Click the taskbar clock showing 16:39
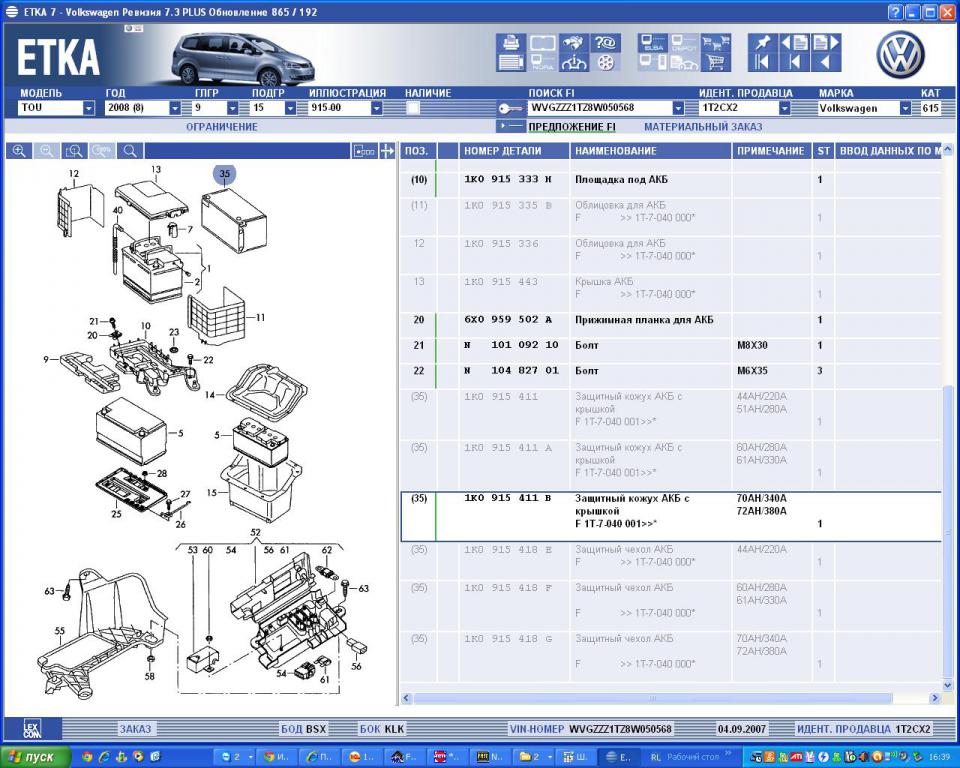Image resolution: width=960 pixels, height=768 pixels. point(939,757)
